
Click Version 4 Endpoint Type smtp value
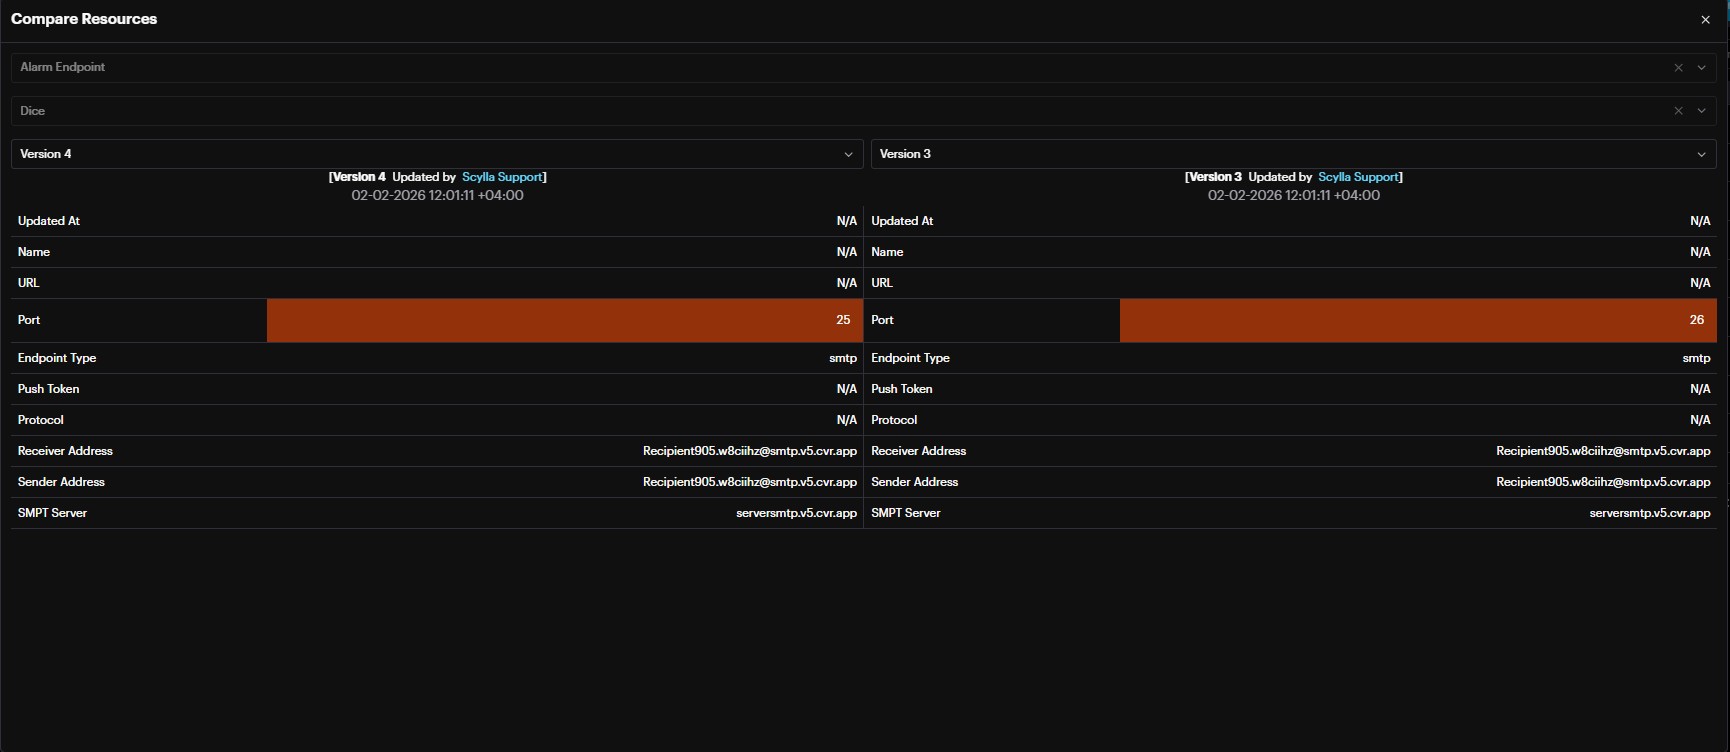(842, 358)
